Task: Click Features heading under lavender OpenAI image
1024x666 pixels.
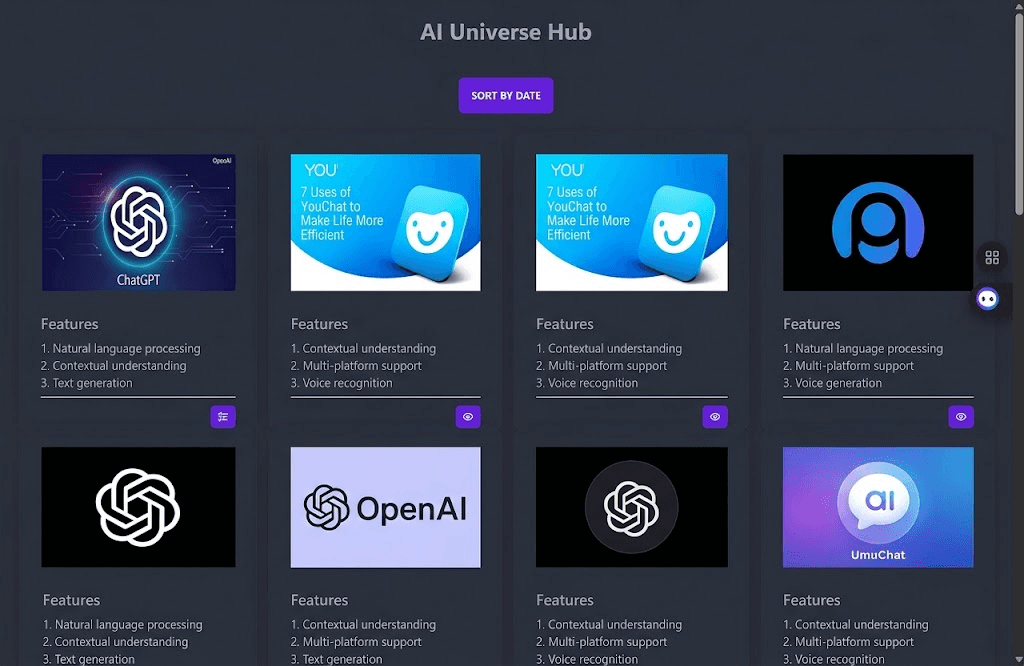Action: point(319,600)
